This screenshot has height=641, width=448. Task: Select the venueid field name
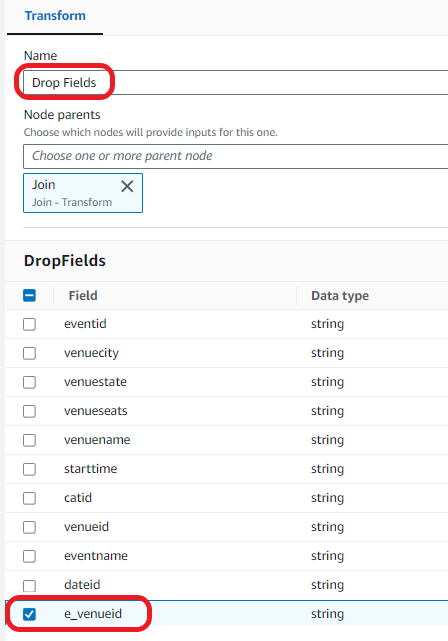coord(86,527)
